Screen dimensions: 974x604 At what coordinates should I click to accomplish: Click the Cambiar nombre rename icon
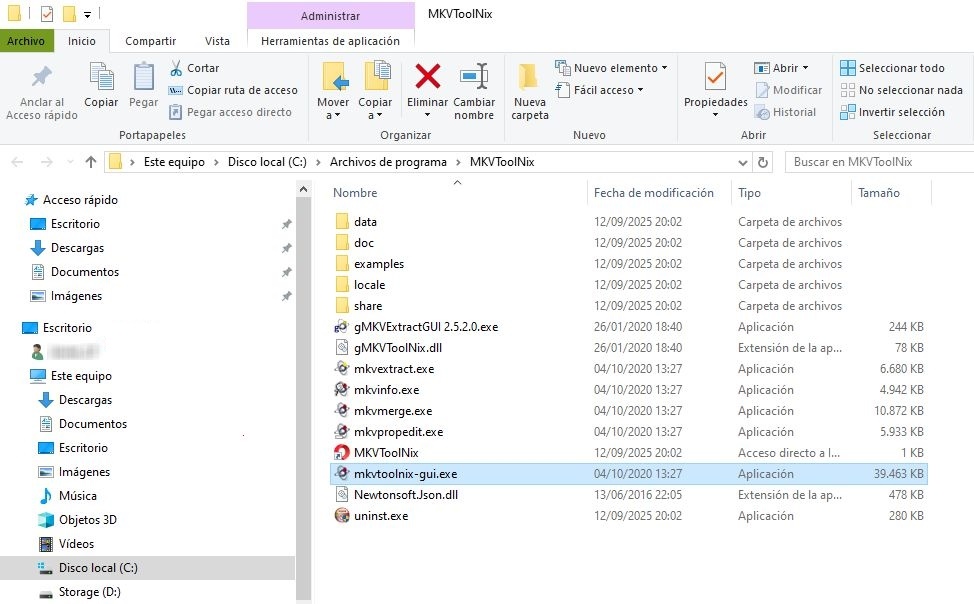[474, 77]
